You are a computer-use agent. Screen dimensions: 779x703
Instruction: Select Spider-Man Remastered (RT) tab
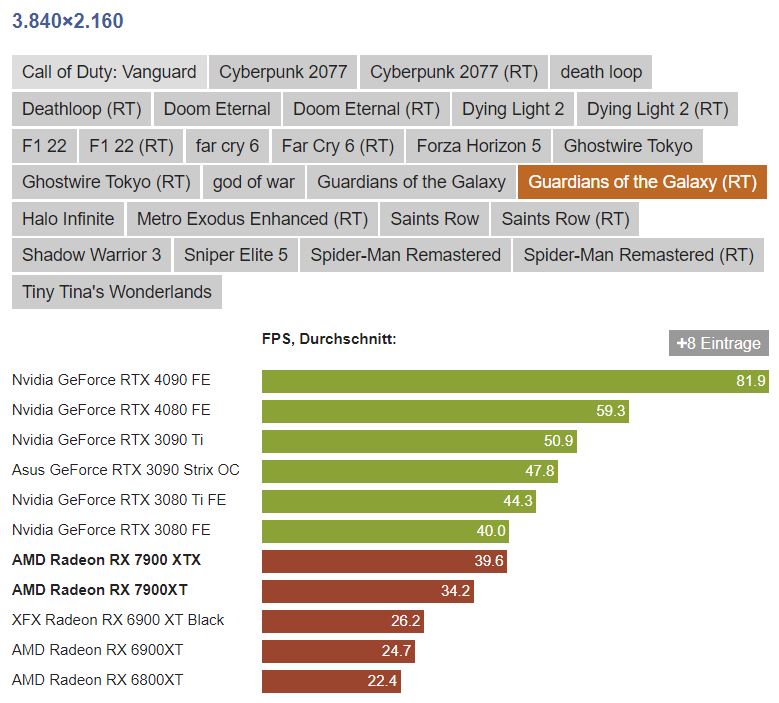coord(638,255)
